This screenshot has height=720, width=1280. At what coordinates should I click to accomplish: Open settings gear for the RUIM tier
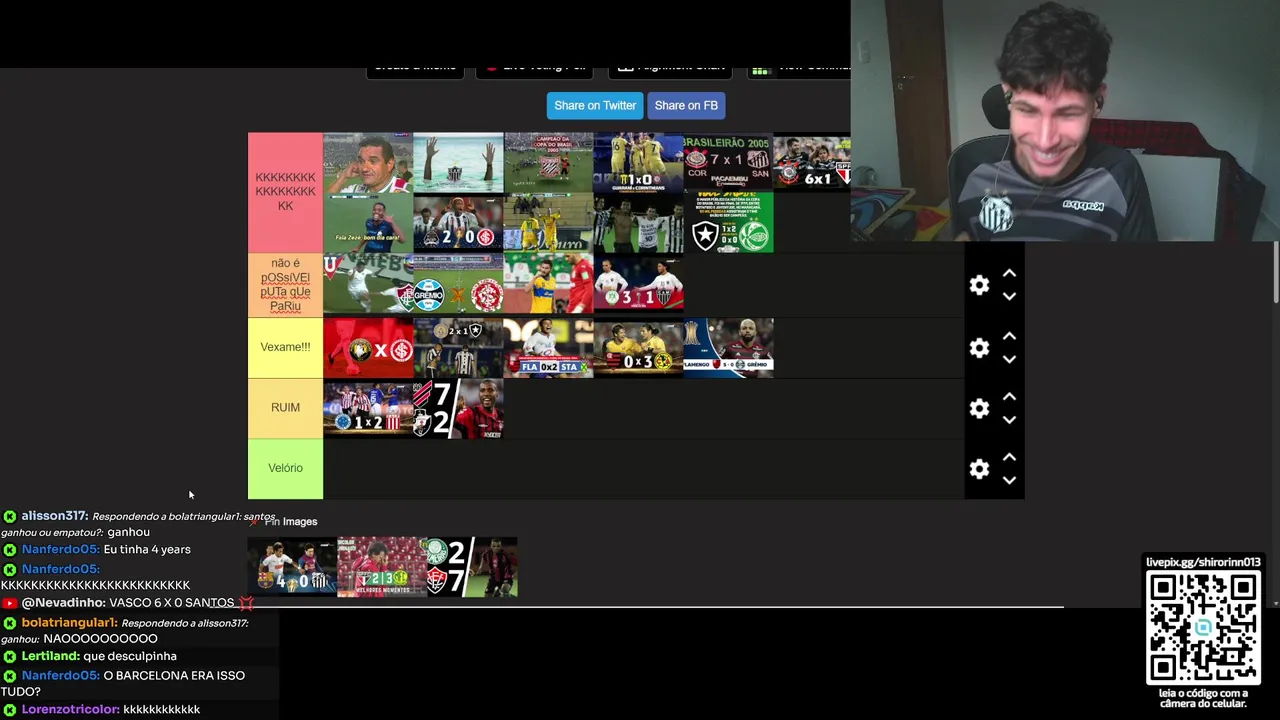coord(979,408)
